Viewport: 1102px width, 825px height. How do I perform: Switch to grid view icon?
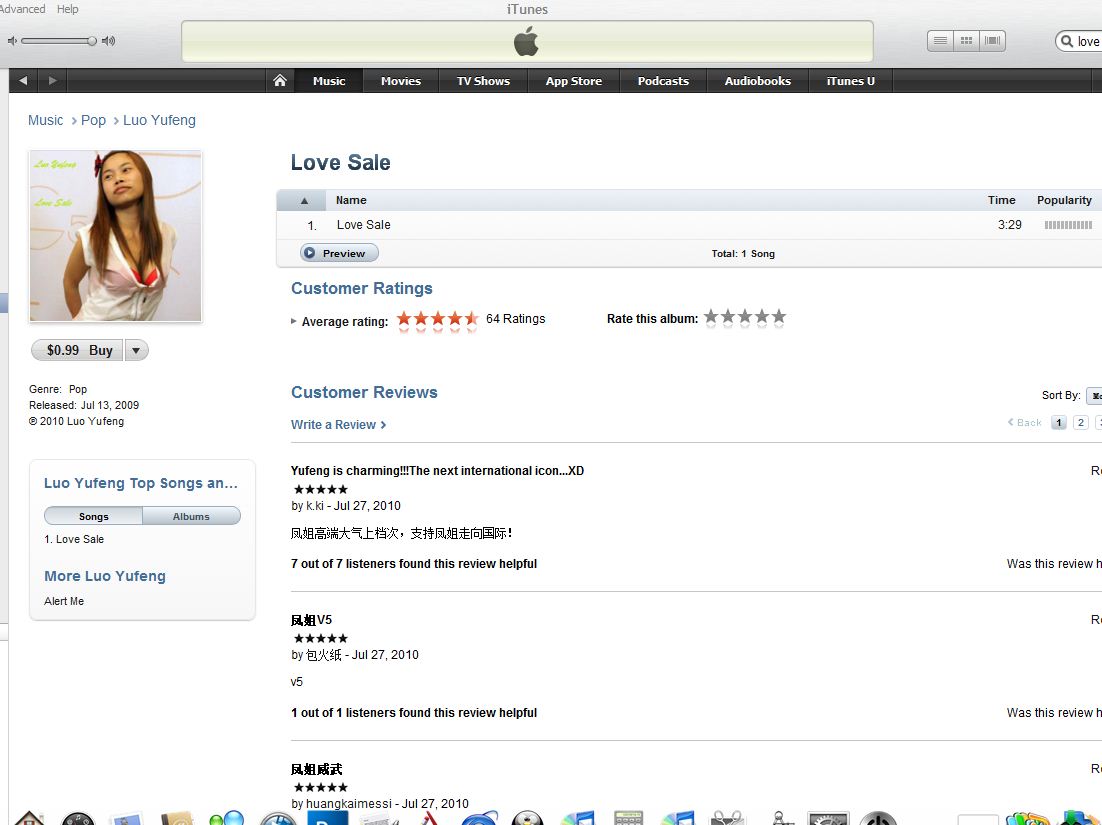[966, 41]
